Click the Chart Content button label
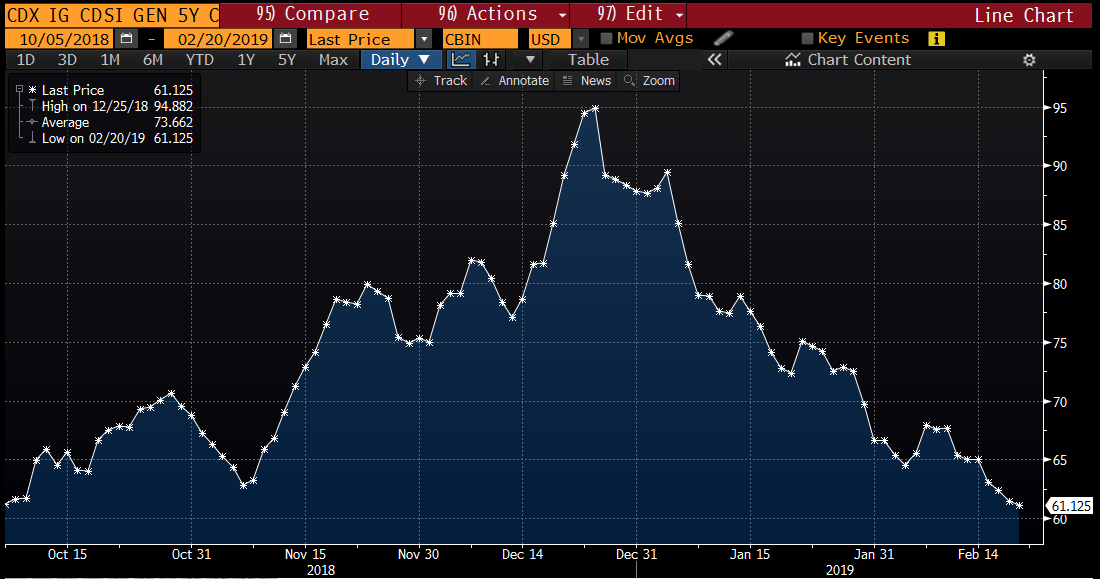The height and width of the screenshot is (579, 1100). tap(859, 60)
